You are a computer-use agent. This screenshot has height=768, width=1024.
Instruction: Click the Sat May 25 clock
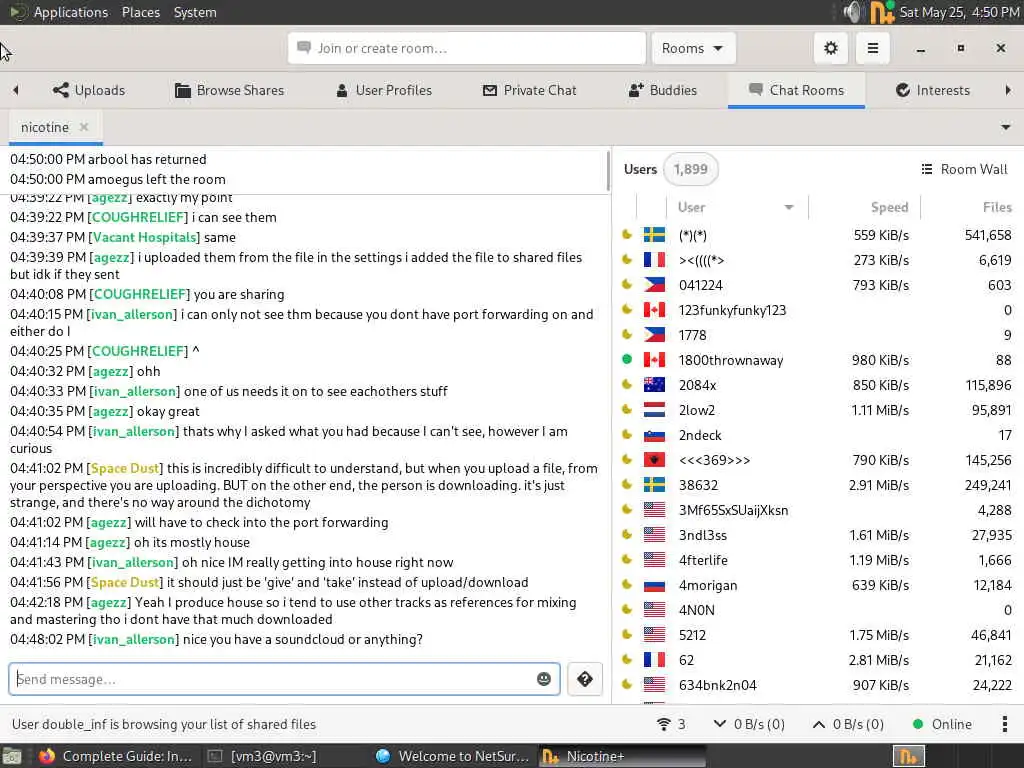959,12
